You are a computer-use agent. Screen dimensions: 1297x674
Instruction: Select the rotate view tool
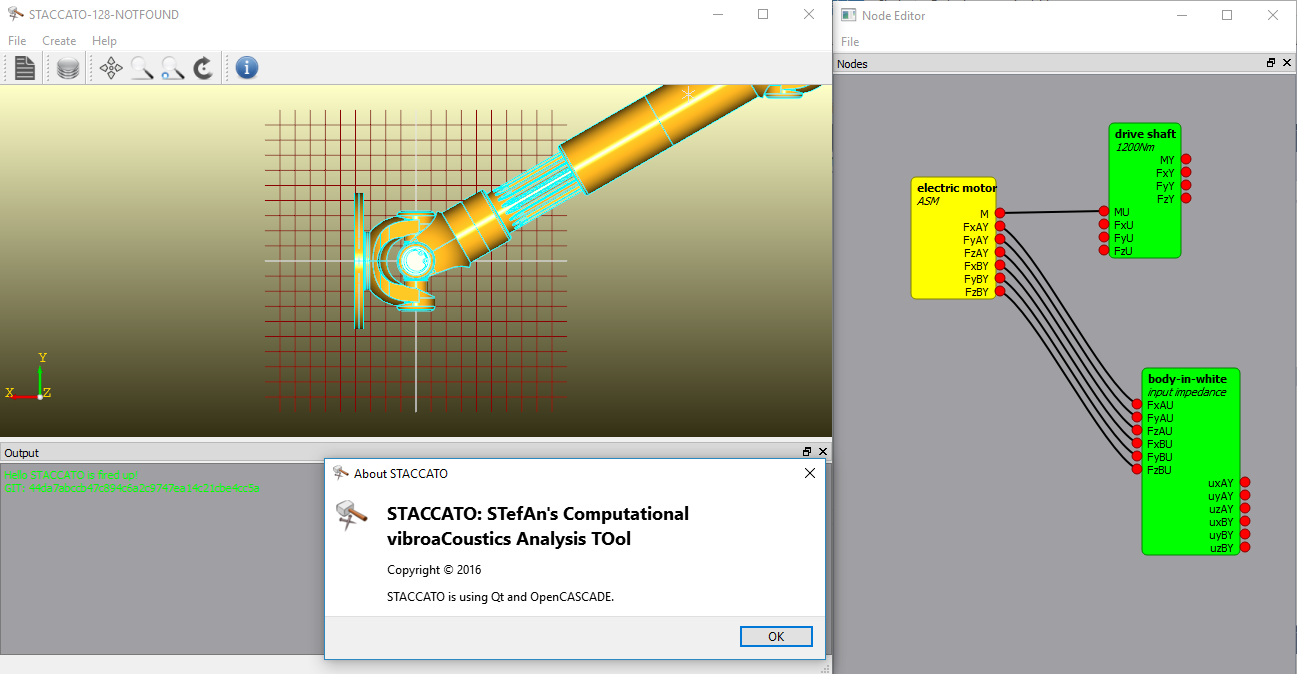coord(202,68)
